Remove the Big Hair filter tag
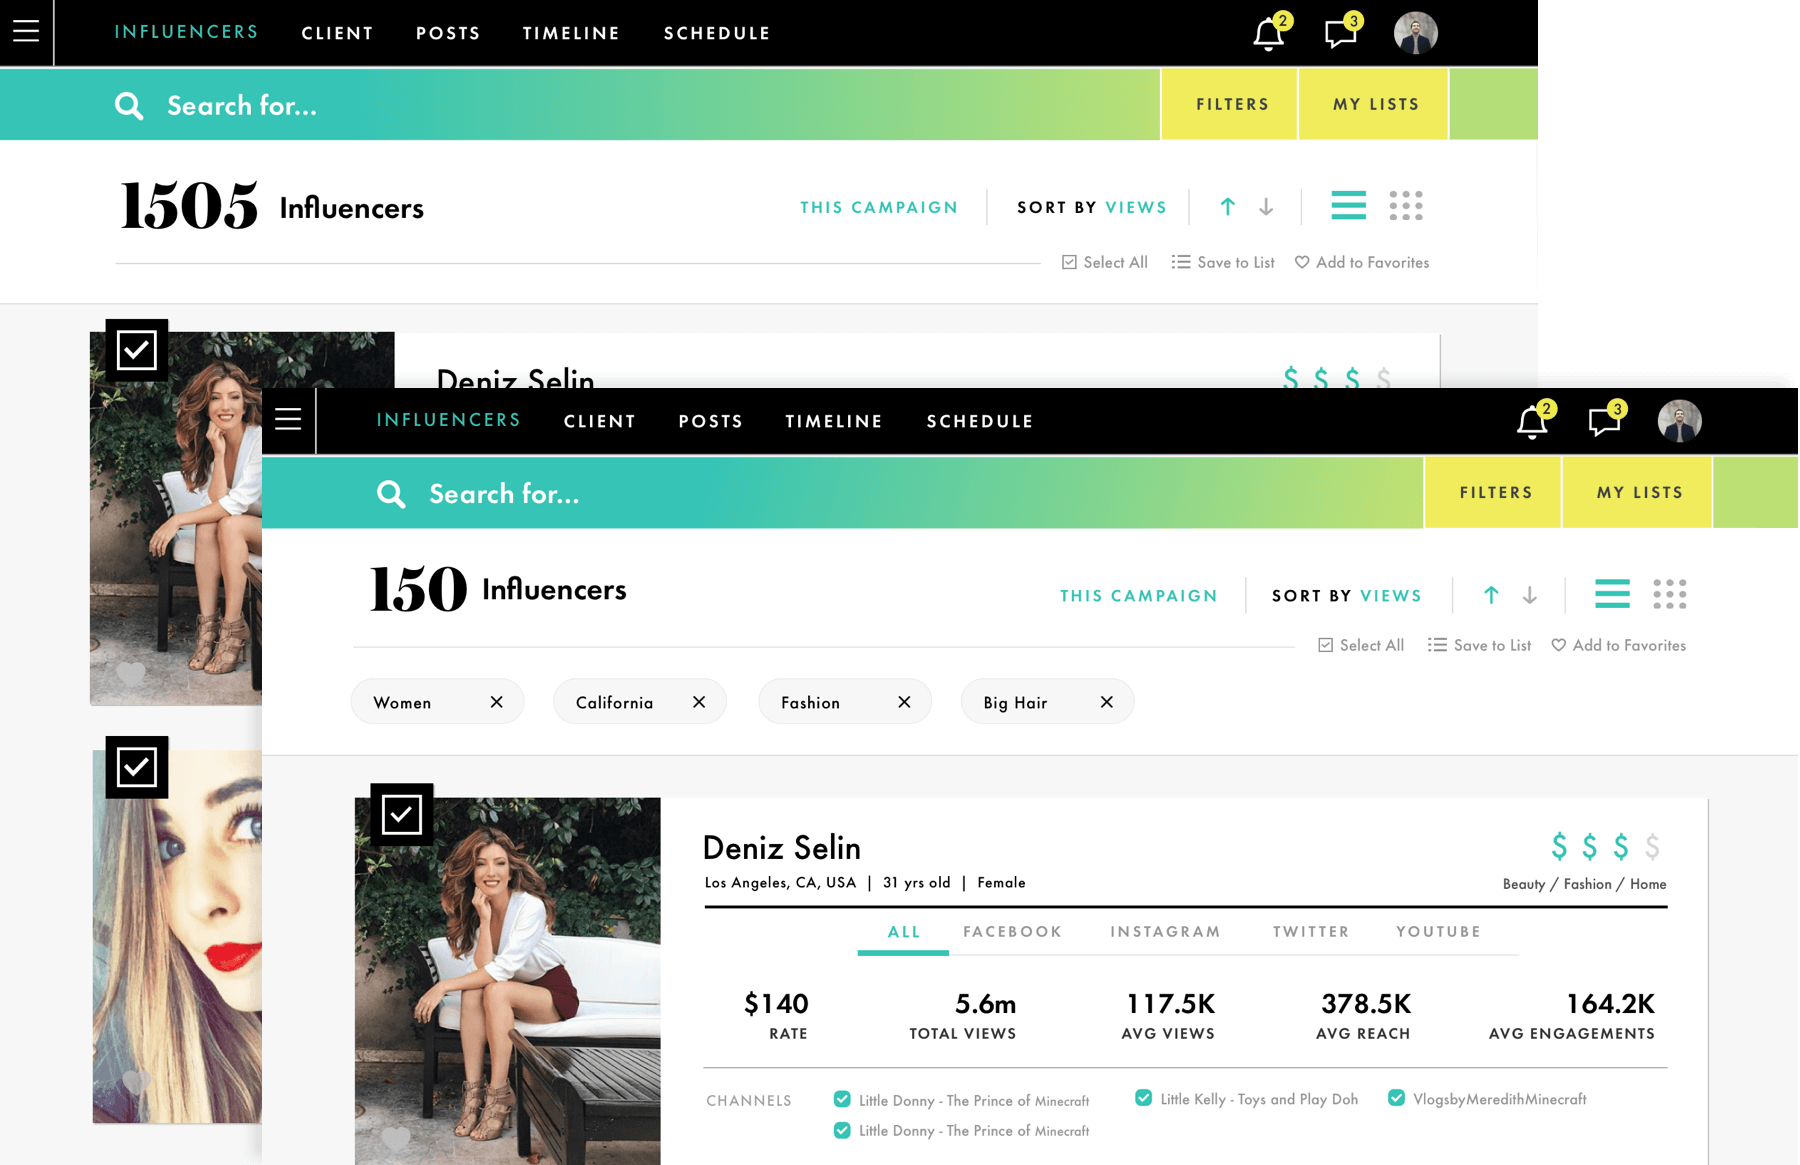Image resolution: width=1800 pixels, height=1165 pixels. tap(1106, 702)
